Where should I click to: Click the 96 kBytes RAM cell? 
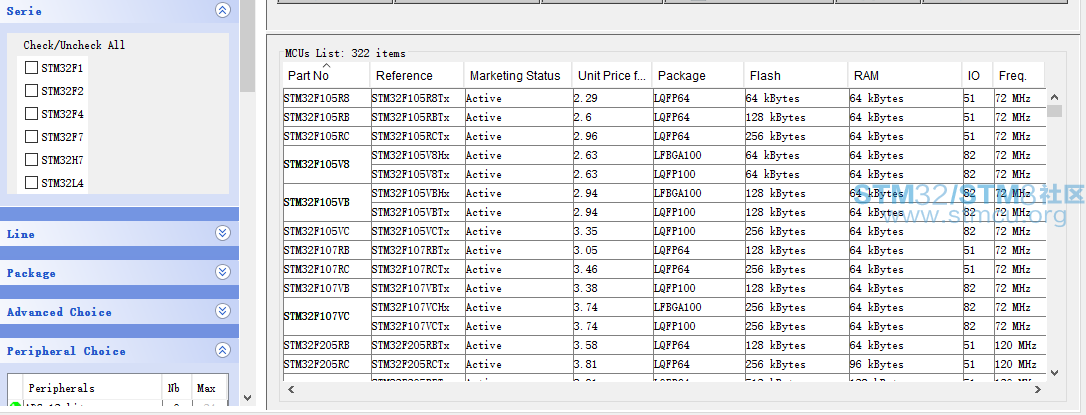click(x=905, y=364)
